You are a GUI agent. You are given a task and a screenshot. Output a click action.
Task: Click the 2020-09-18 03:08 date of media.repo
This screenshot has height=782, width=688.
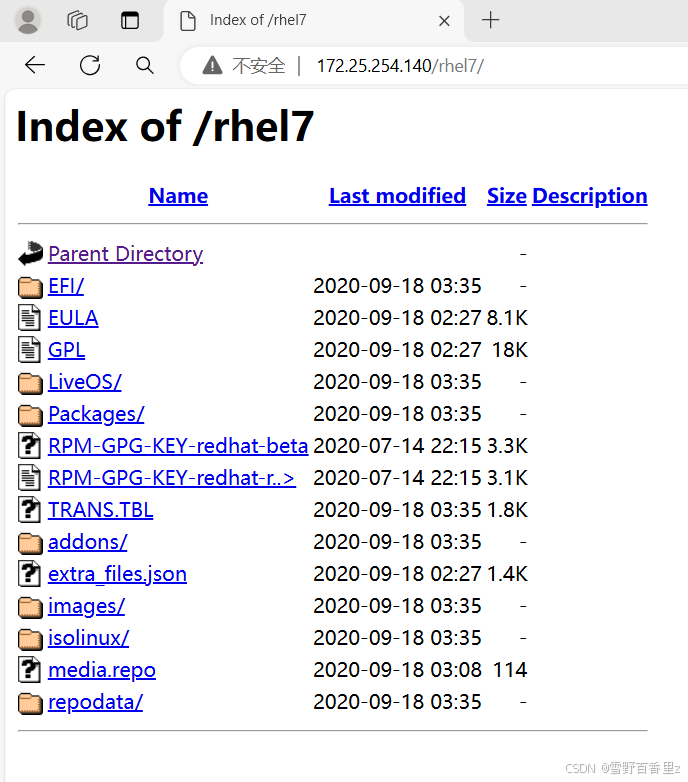pos(397,670)
